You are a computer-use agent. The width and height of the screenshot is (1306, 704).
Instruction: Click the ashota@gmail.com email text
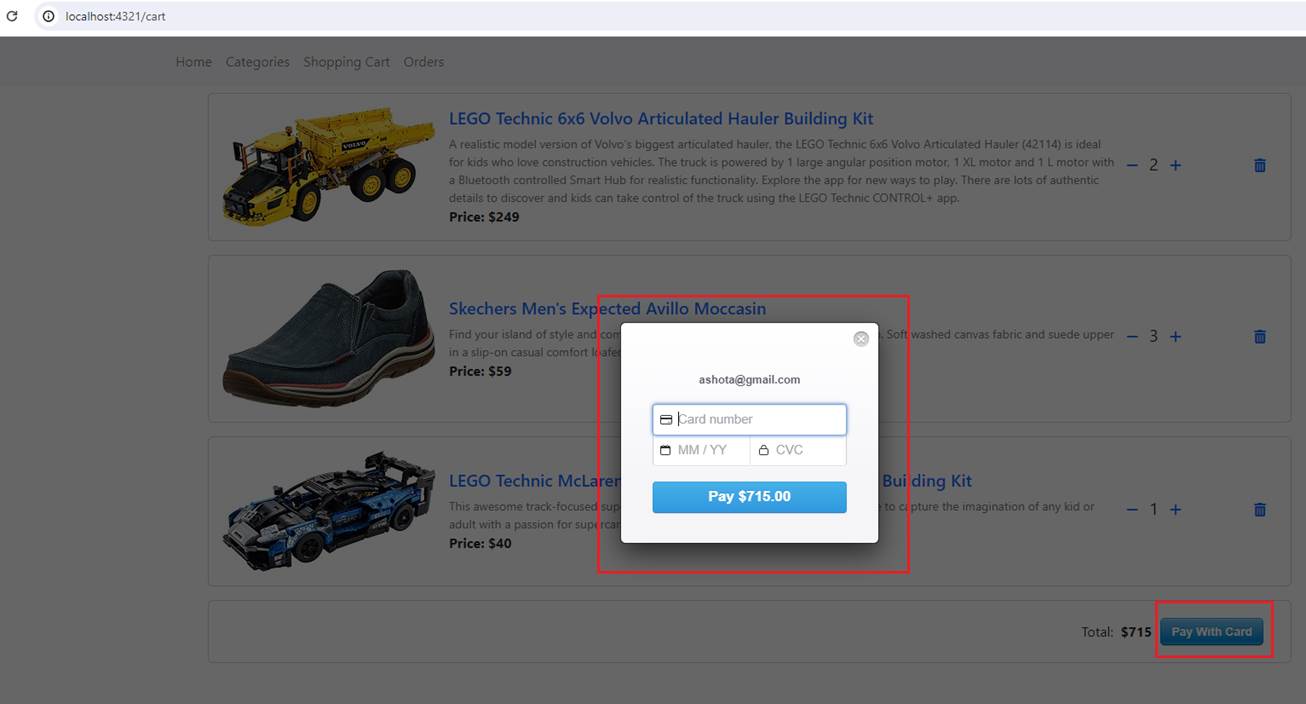coord(749,380)
